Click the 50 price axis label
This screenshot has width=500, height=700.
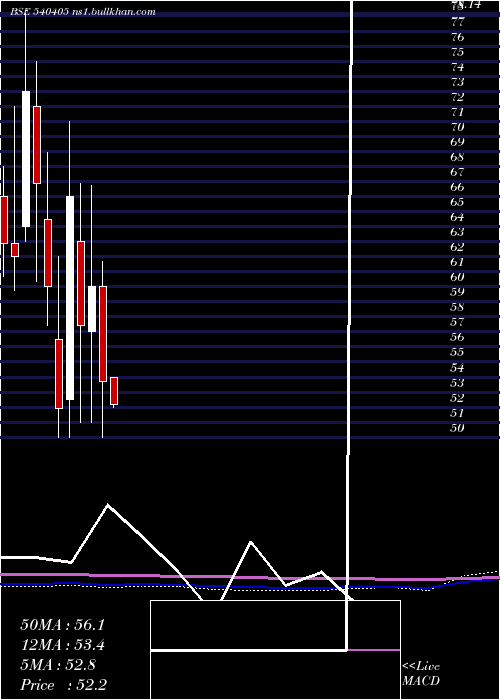458,428
